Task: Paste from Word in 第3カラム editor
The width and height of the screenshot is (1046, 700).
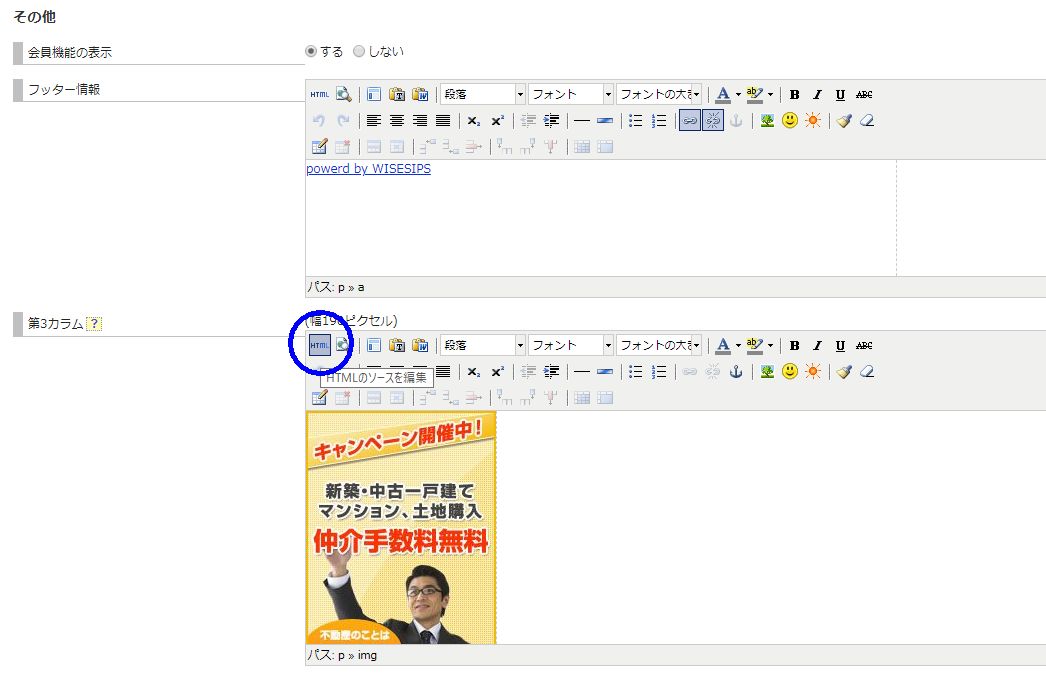Action: [x=420, y=346]
